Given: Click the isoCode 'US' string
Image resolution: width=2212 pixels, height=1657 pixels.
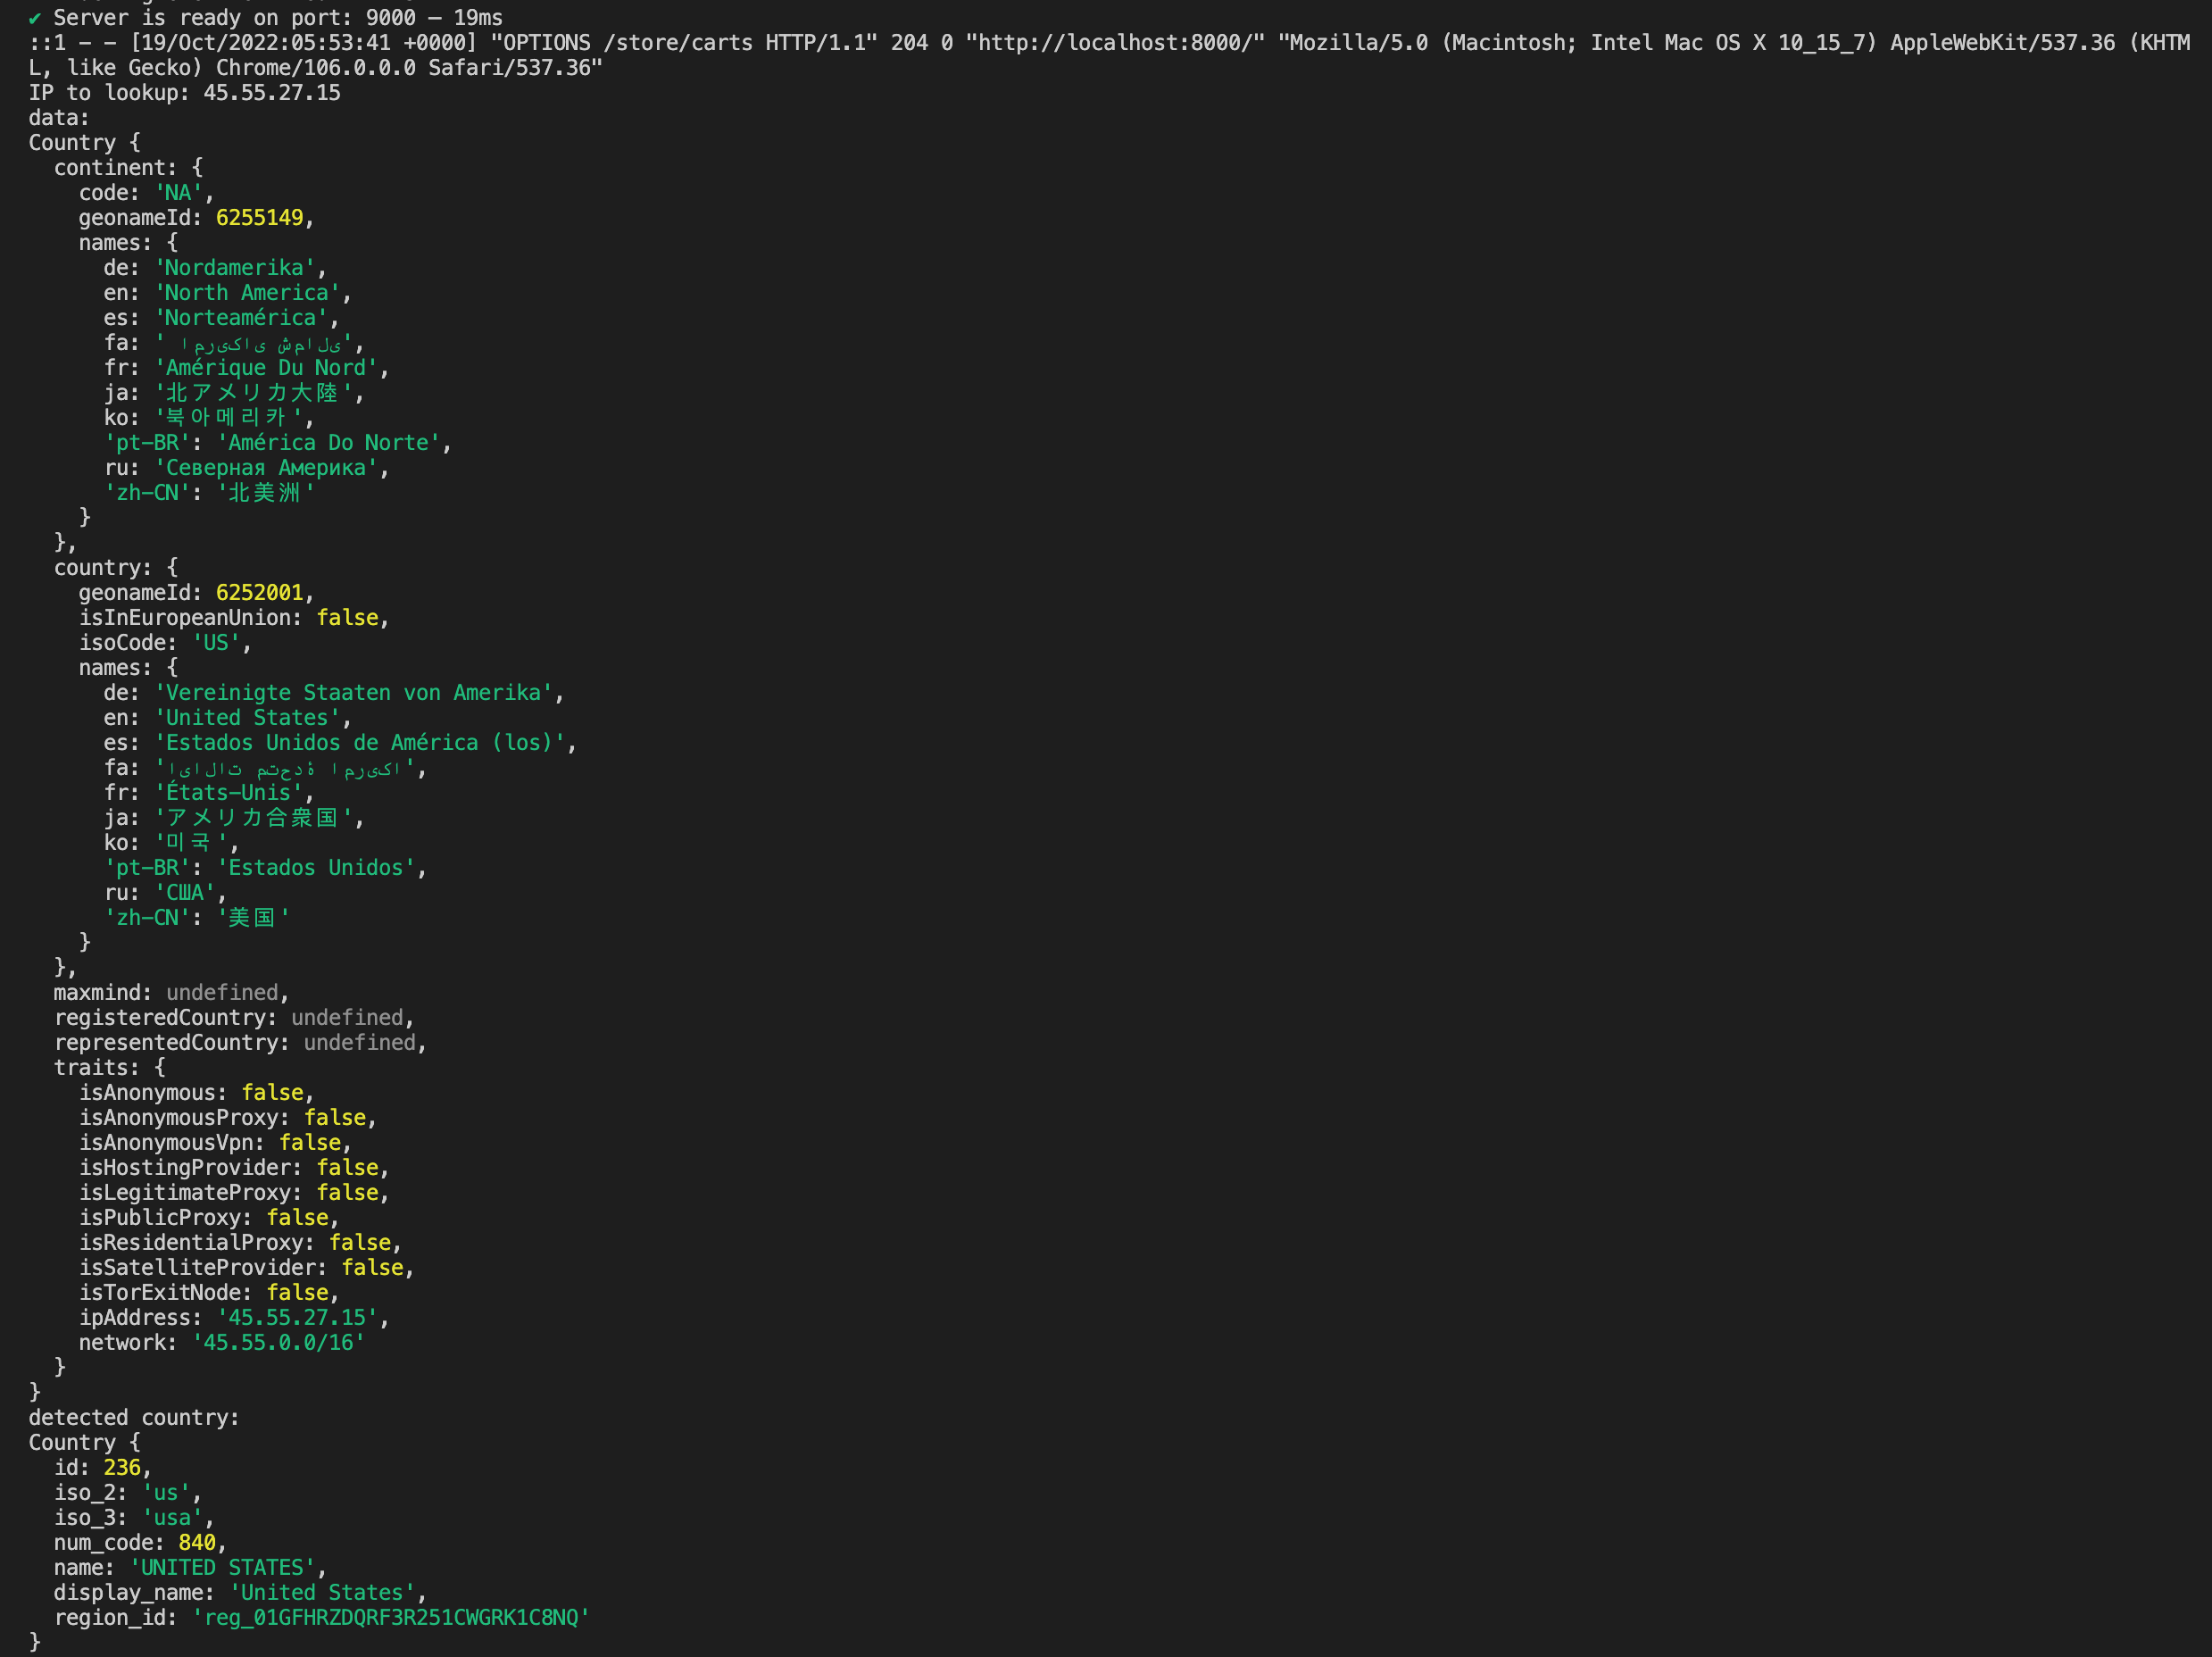Looking at the screenshot, I should pos(216,643).
